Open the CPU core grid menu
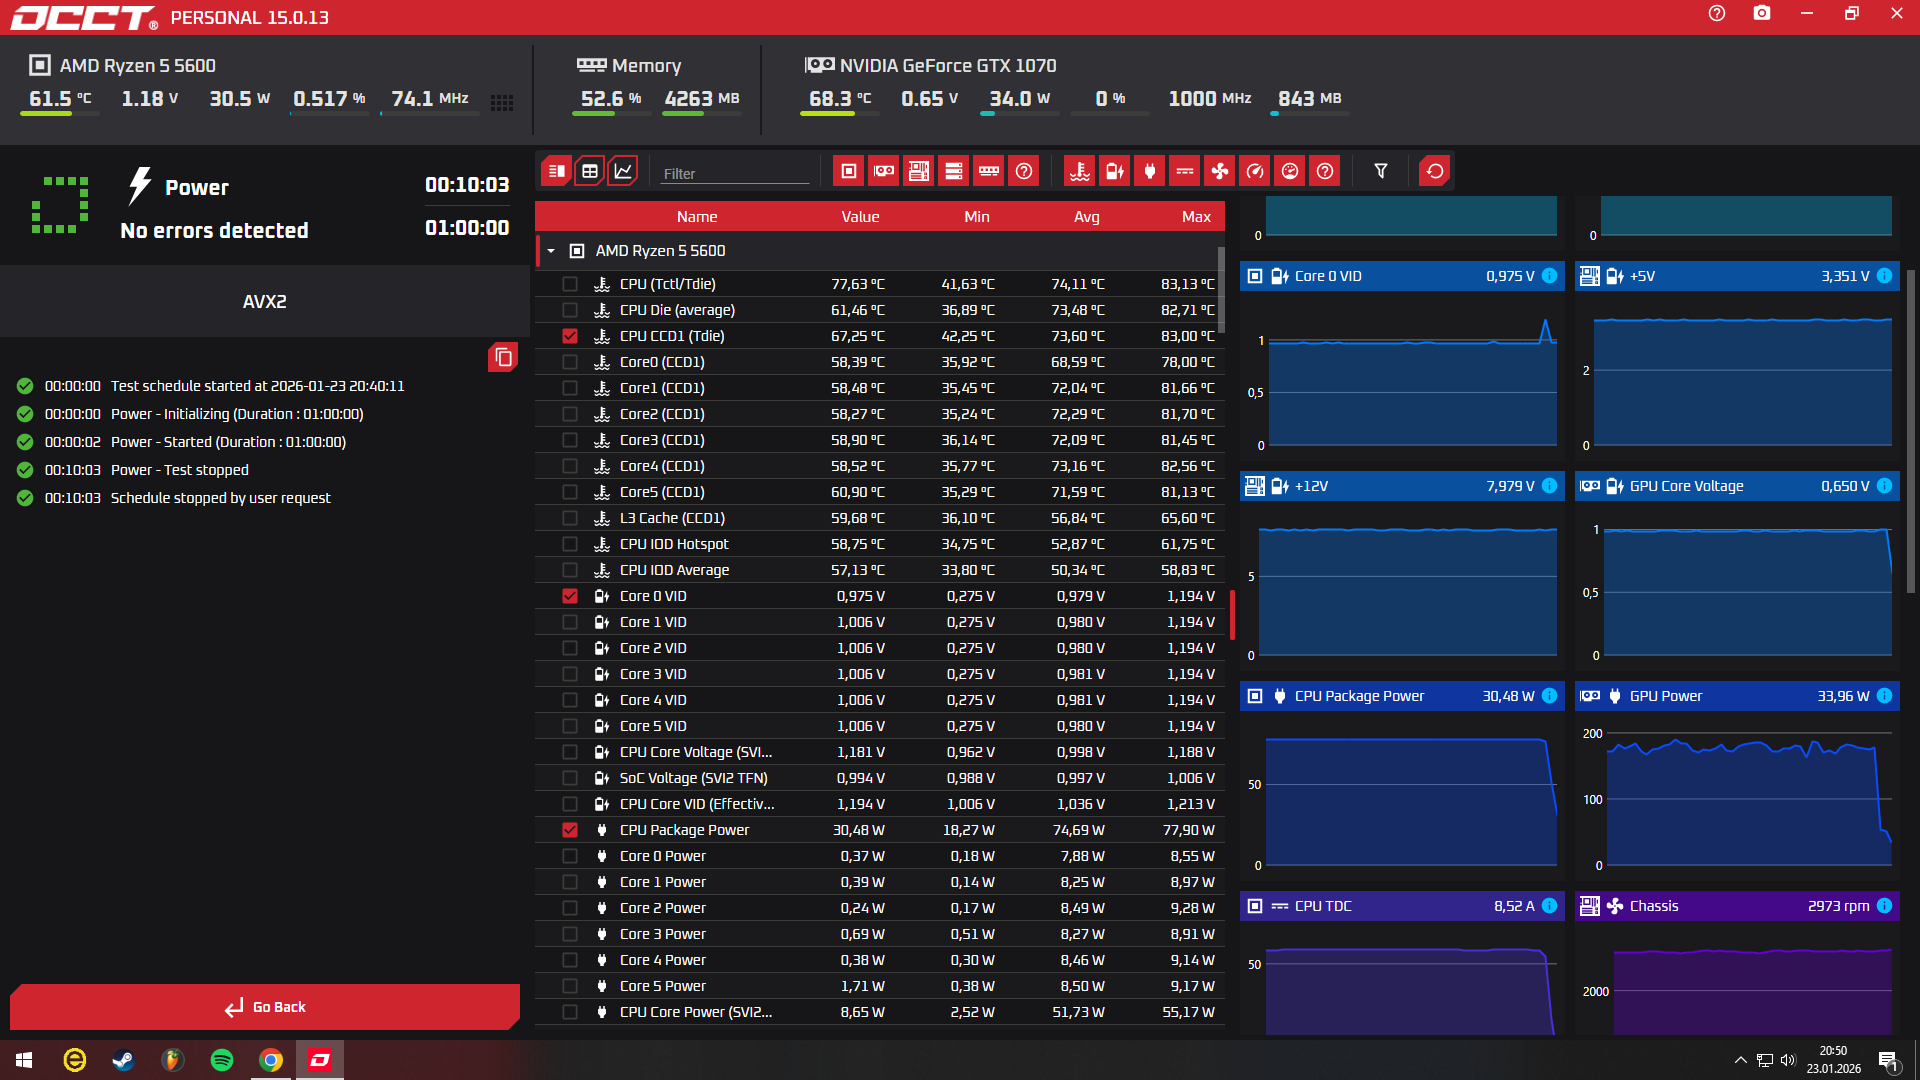 [x=502, y=102]
